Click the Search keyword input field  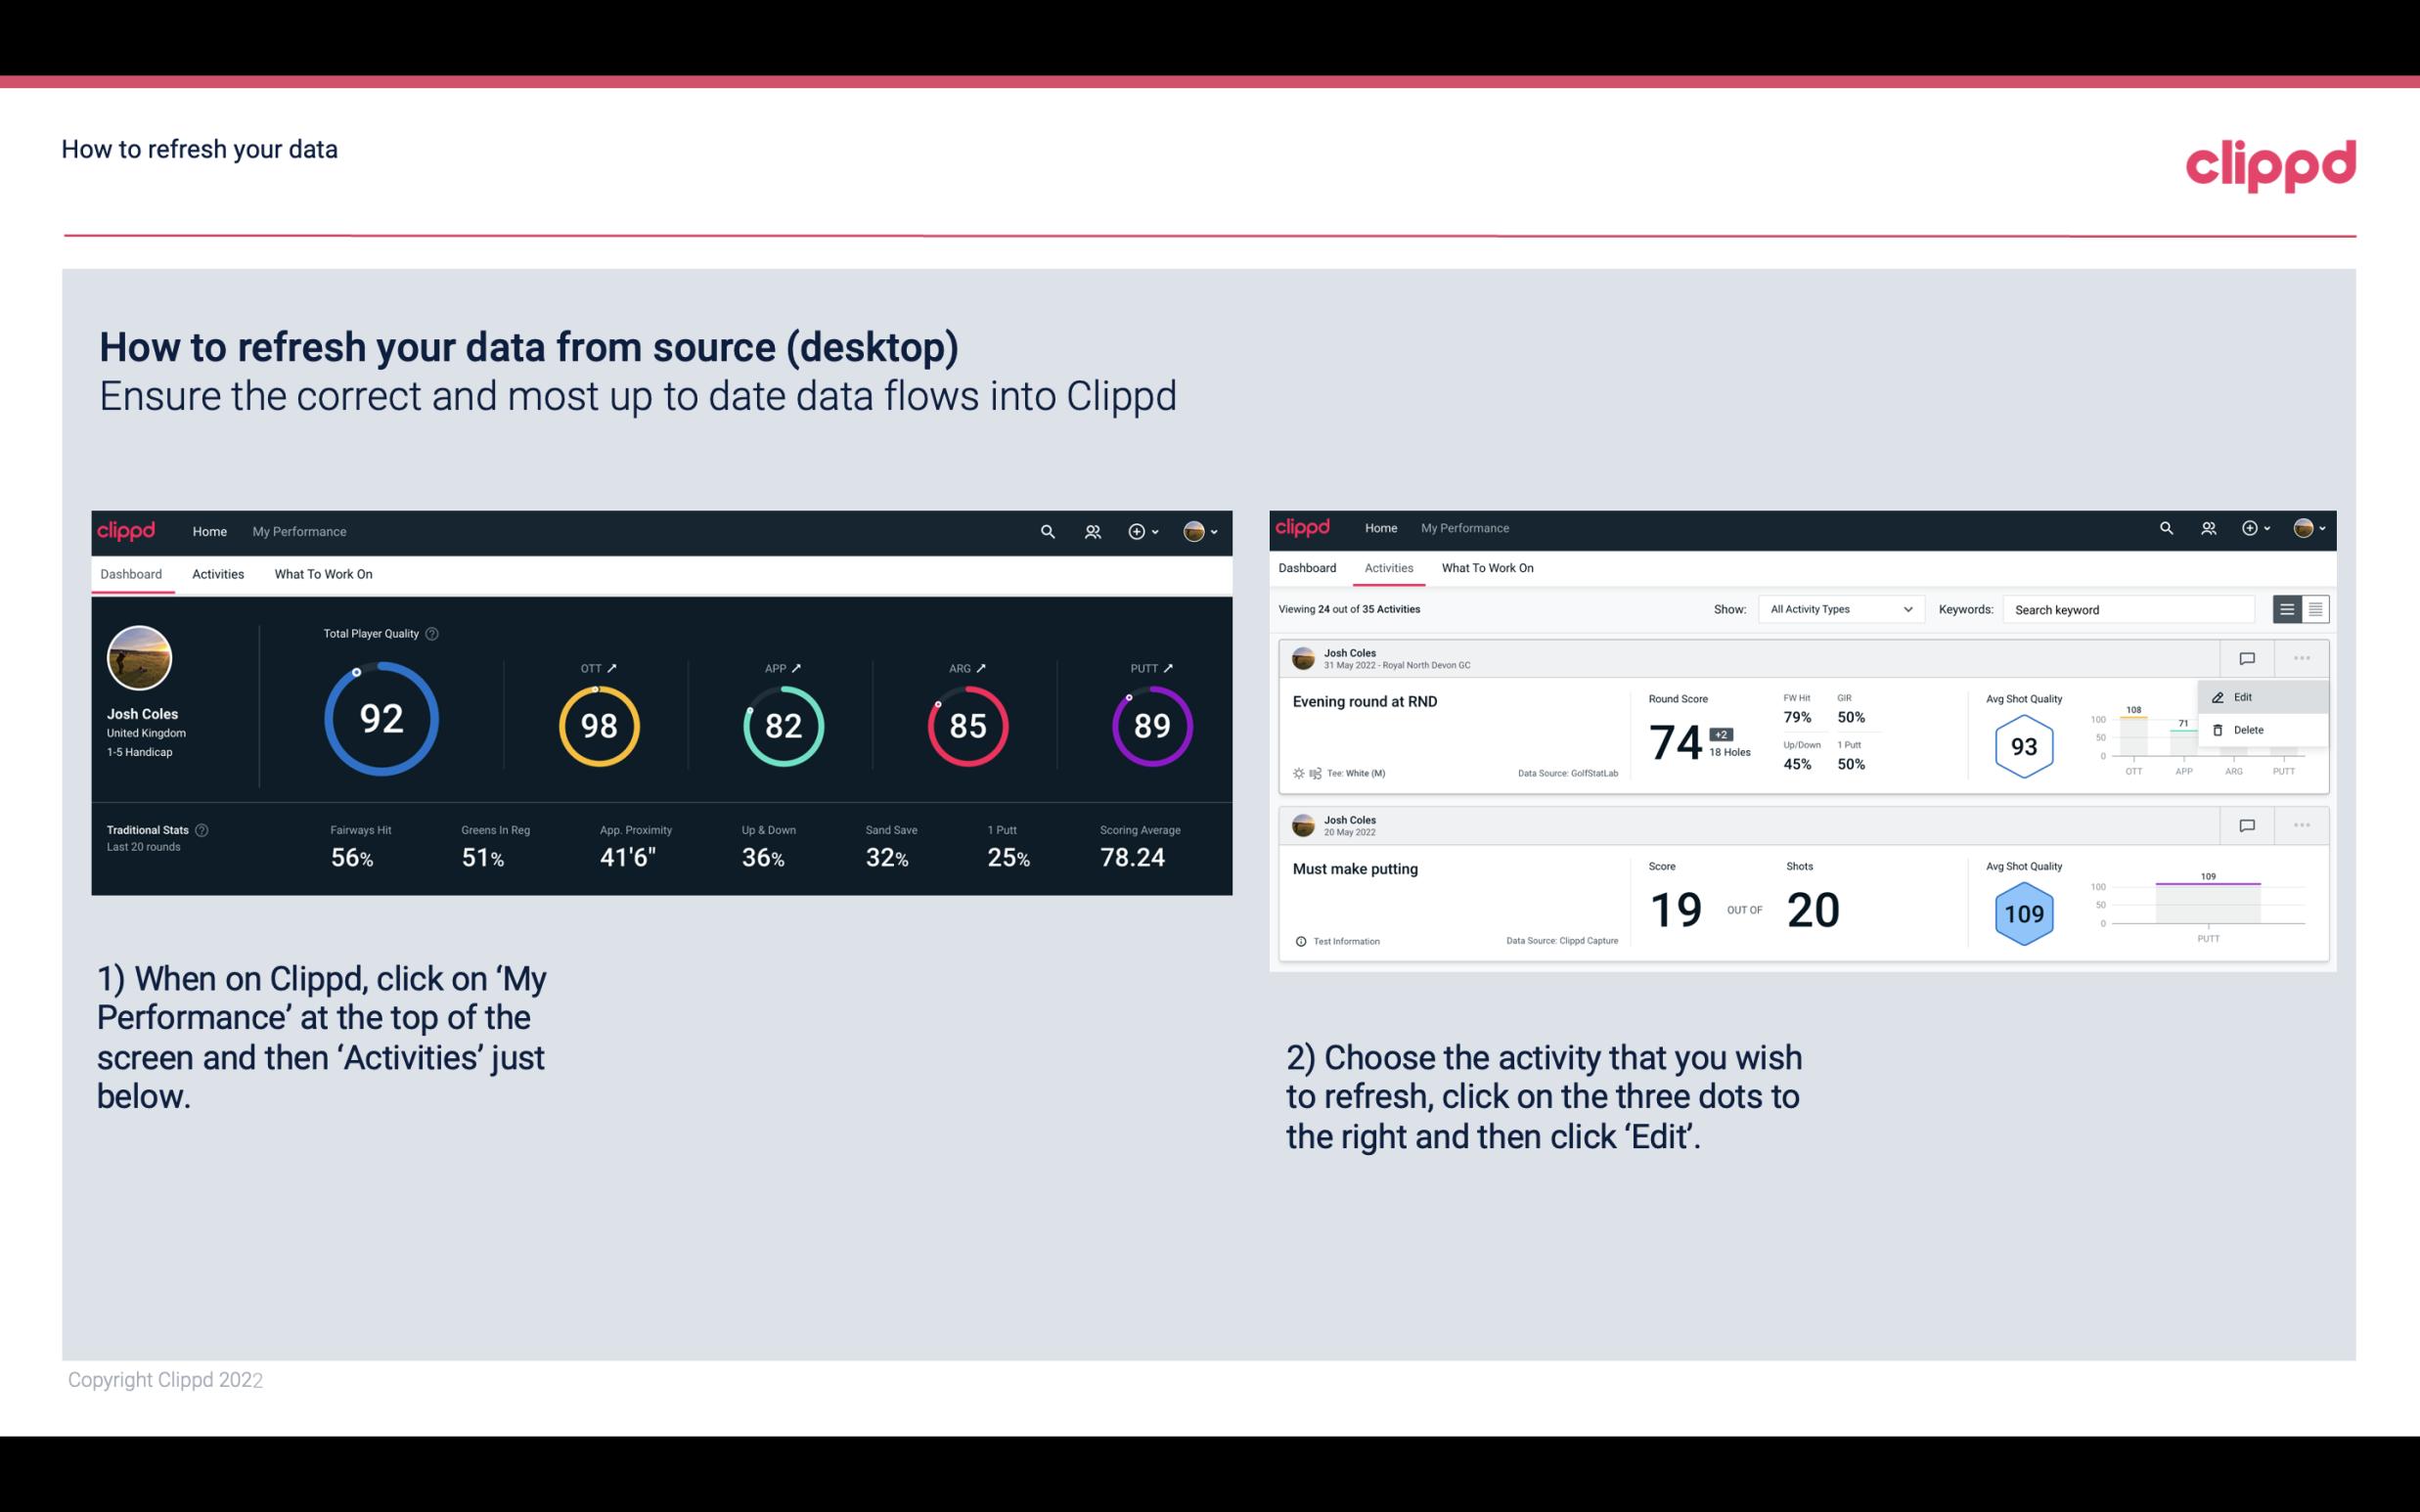click(x=2132, y=609)
